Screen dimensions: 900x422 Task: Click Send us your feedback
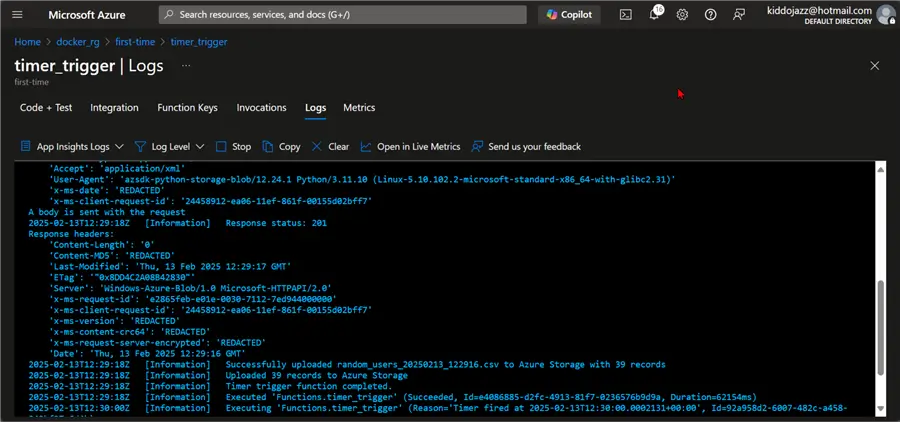coord(526,146)
